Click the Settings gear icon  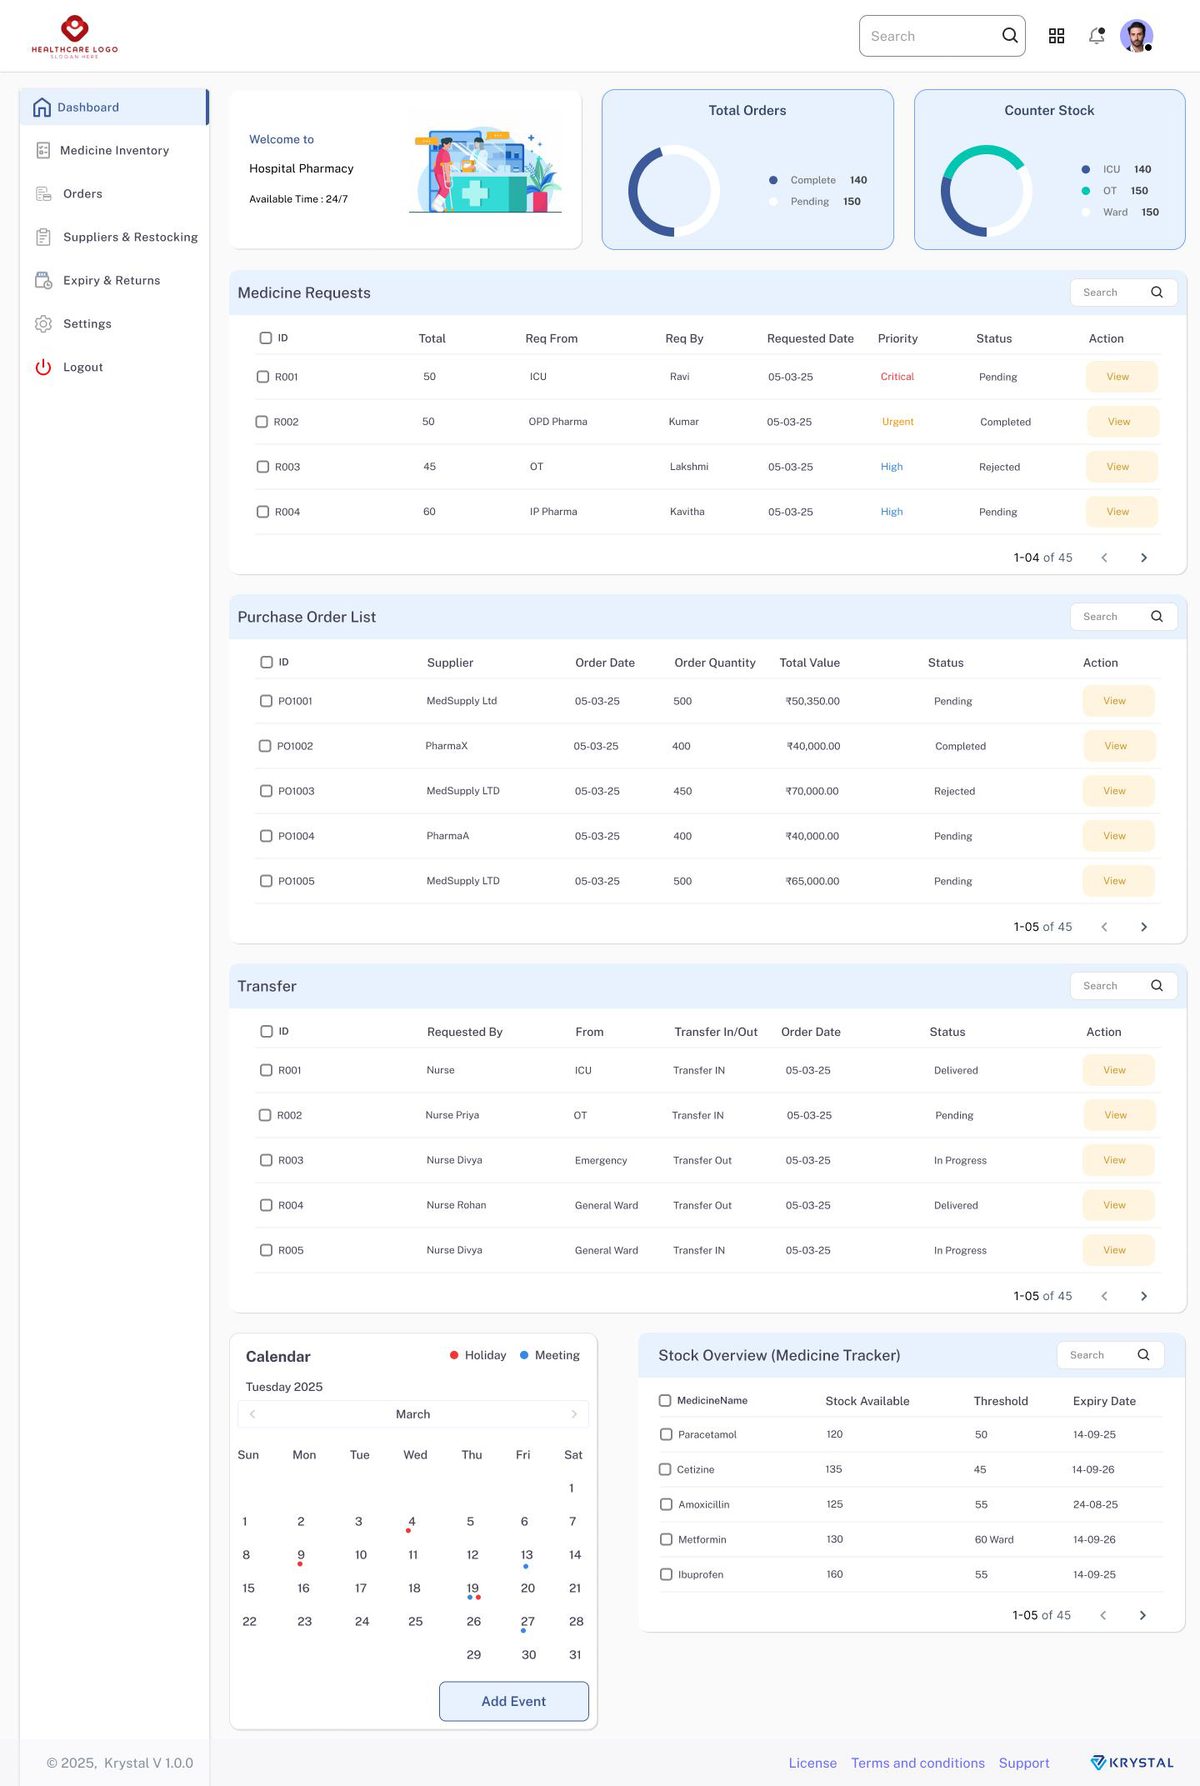pyautogui.click(x=43, y=324)
